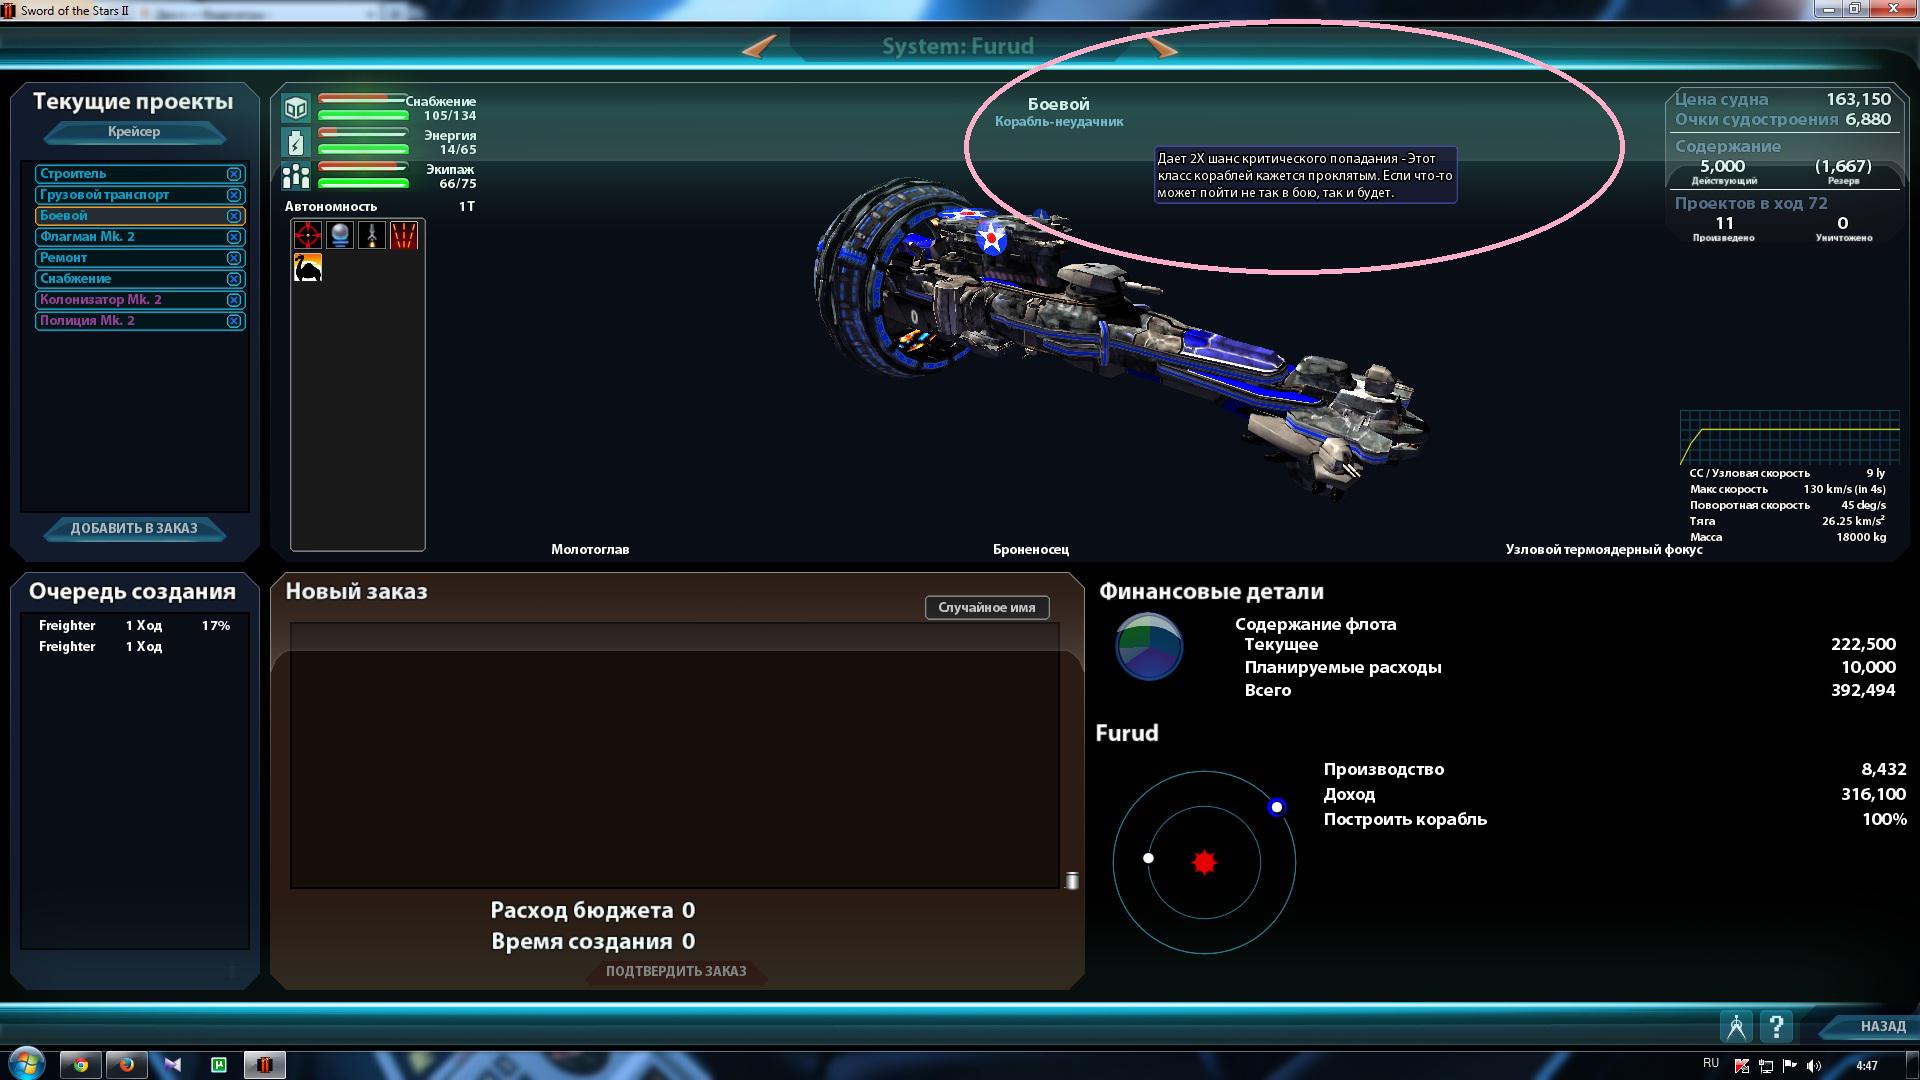The width and height of the screenshot is (1920, 1080).
Task: Click the red Furud star
Action: (x=1204, y=862)
